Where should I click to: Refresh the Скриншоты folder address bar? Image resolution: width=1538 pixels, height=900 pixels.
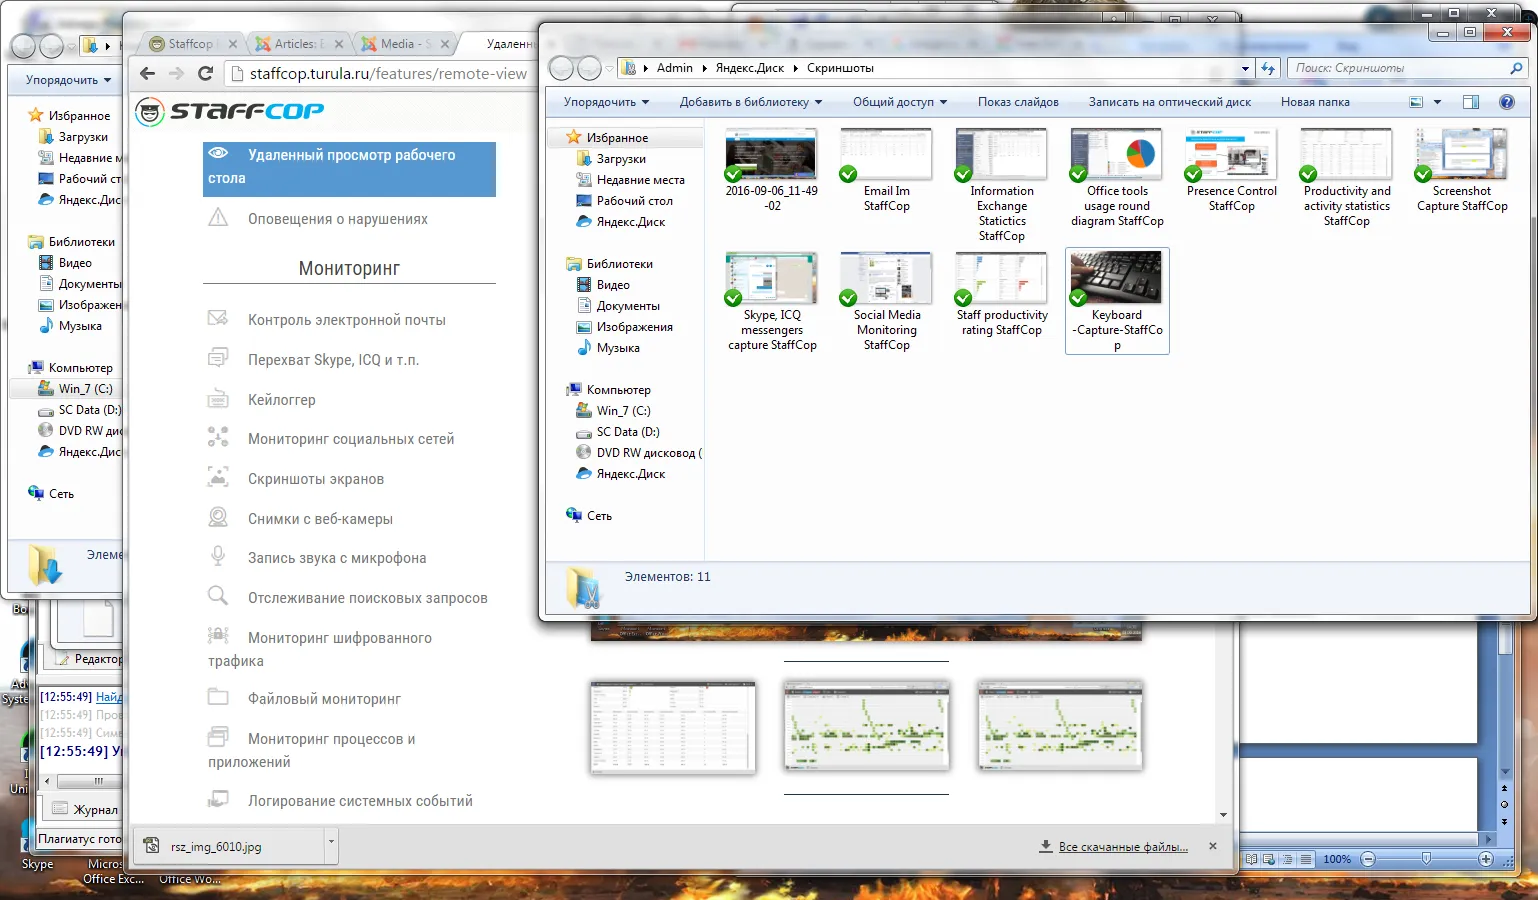click(1269, 68)
